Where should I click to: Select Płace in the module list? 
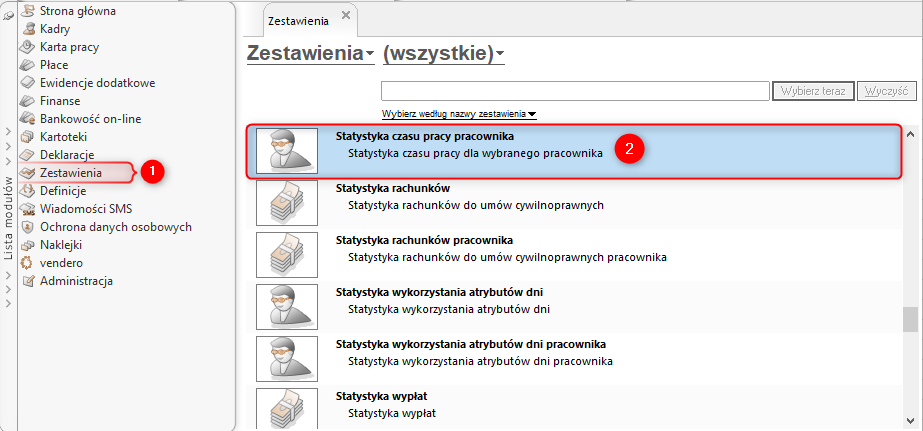[x=54, y=65]
